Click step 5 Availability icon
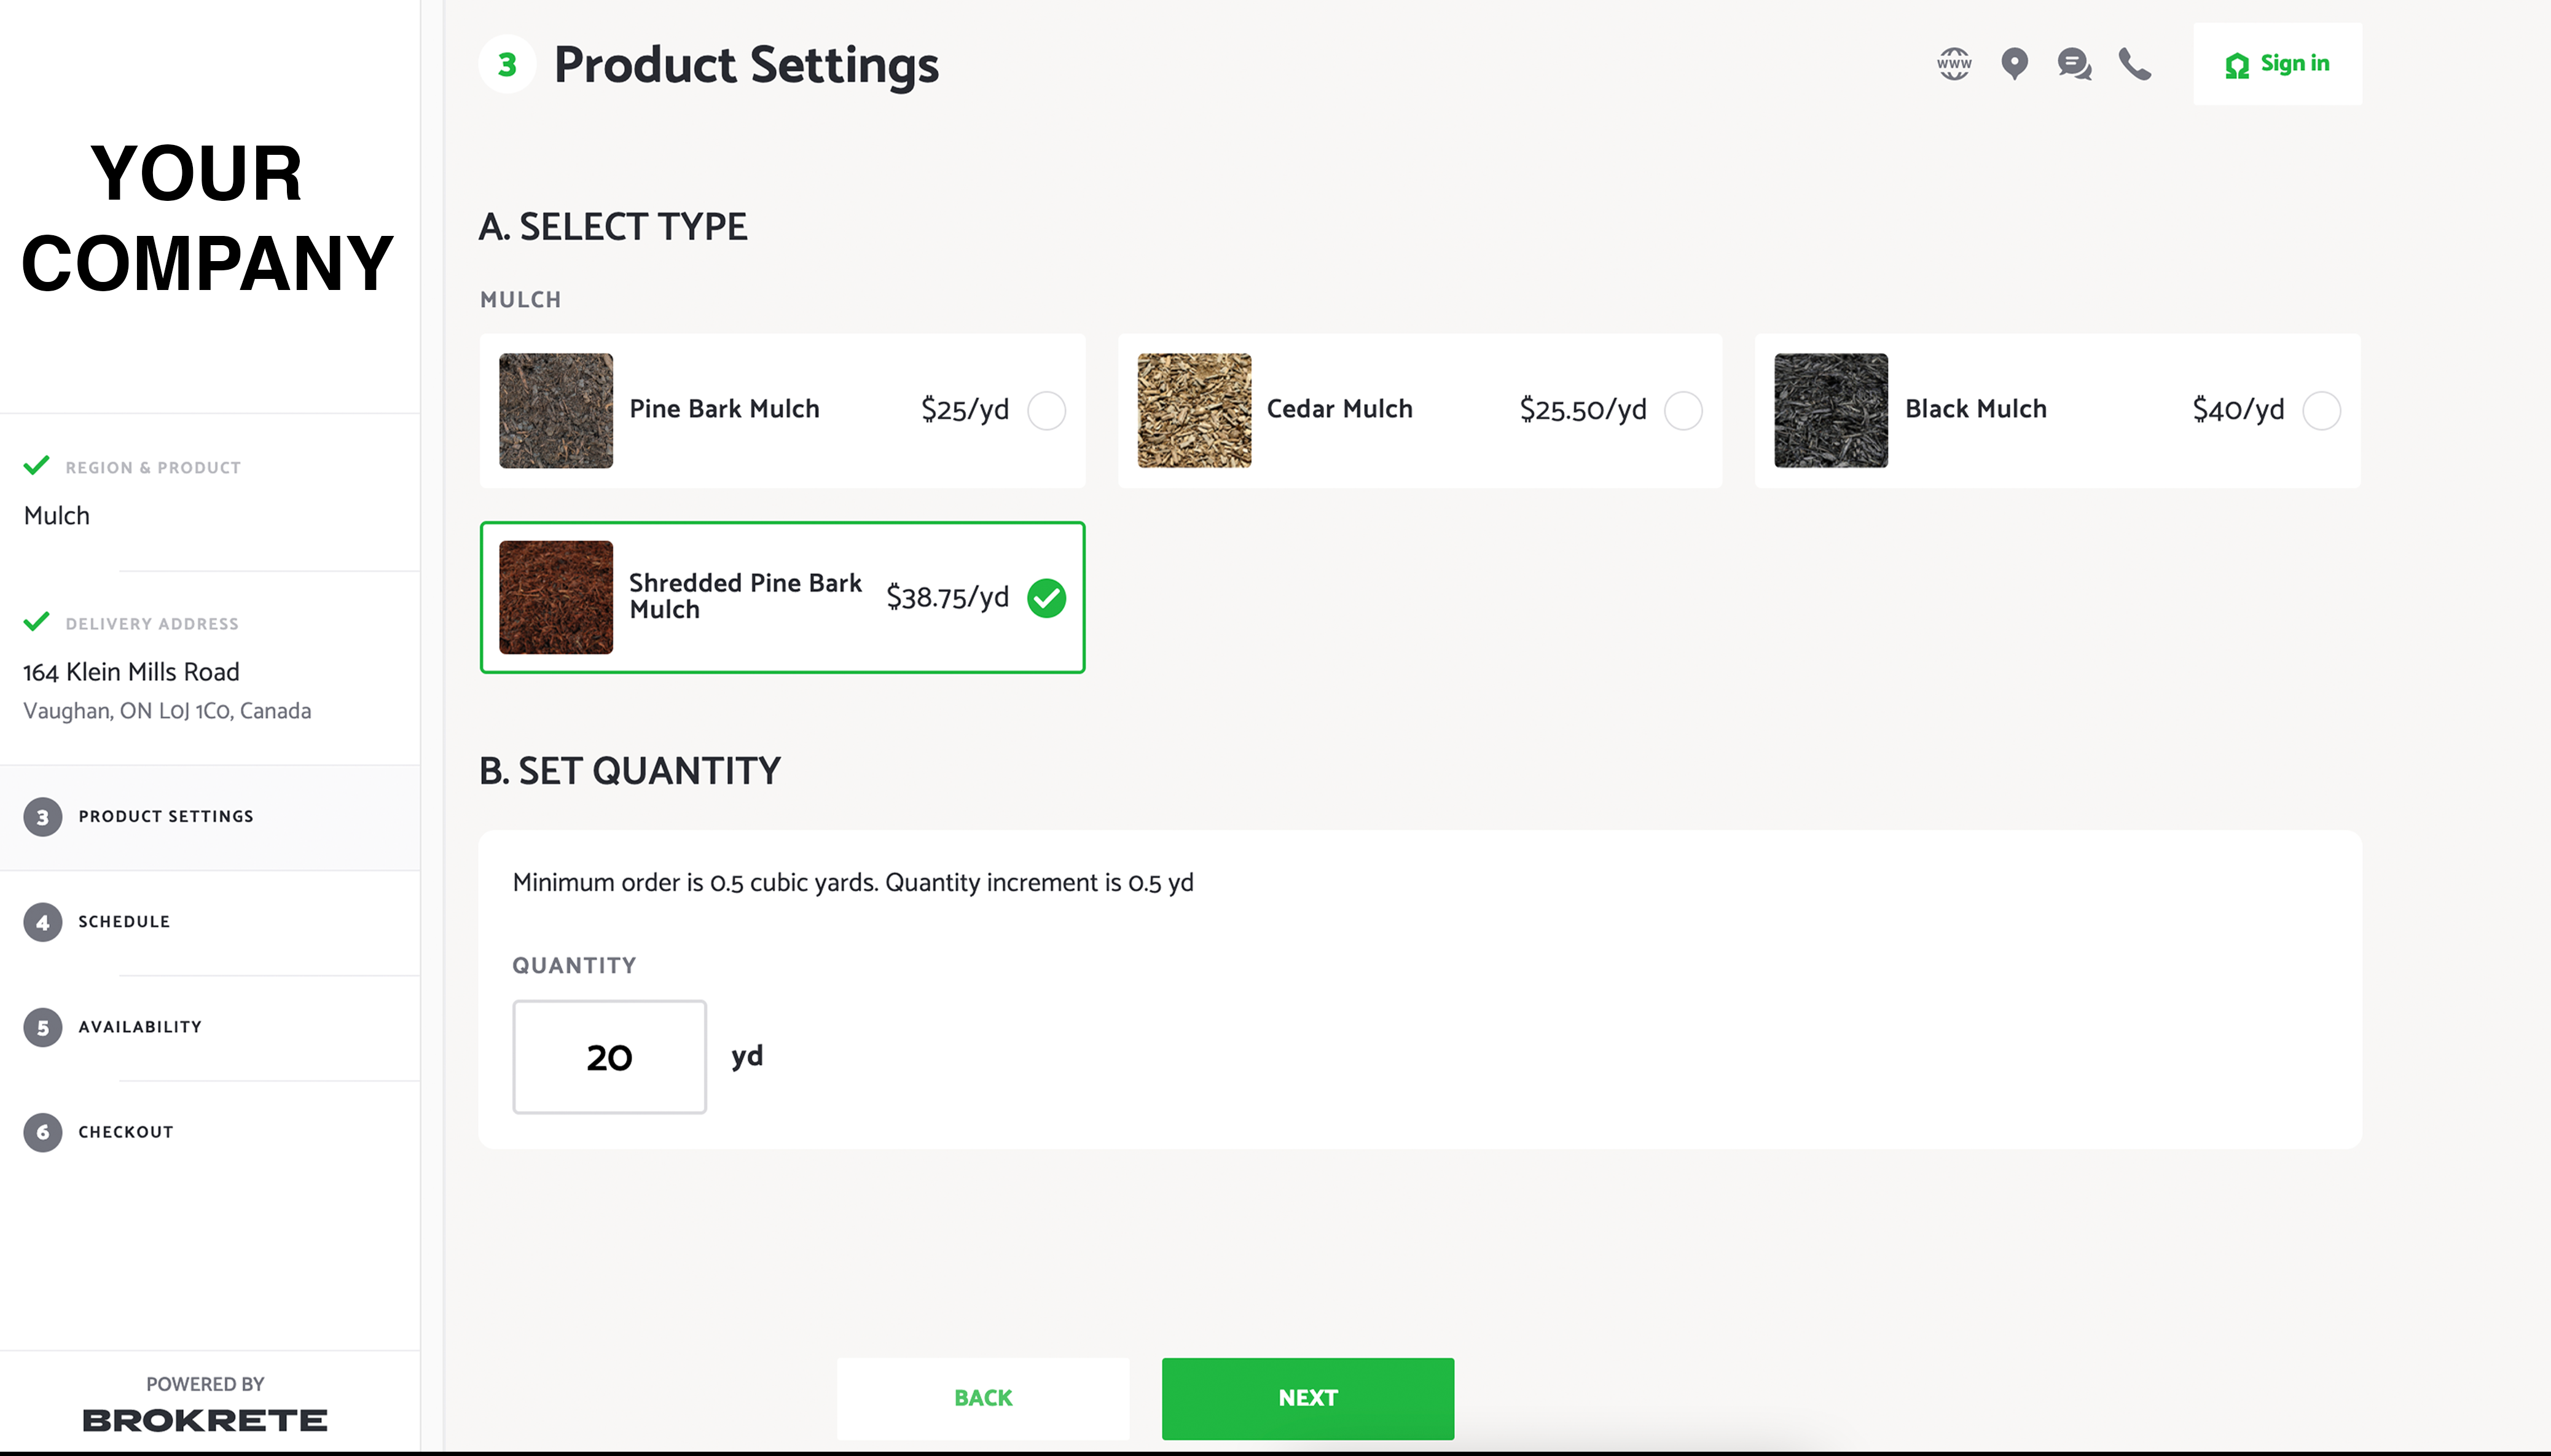This screenshot has width=2551, height=1456. (42, 1027)
